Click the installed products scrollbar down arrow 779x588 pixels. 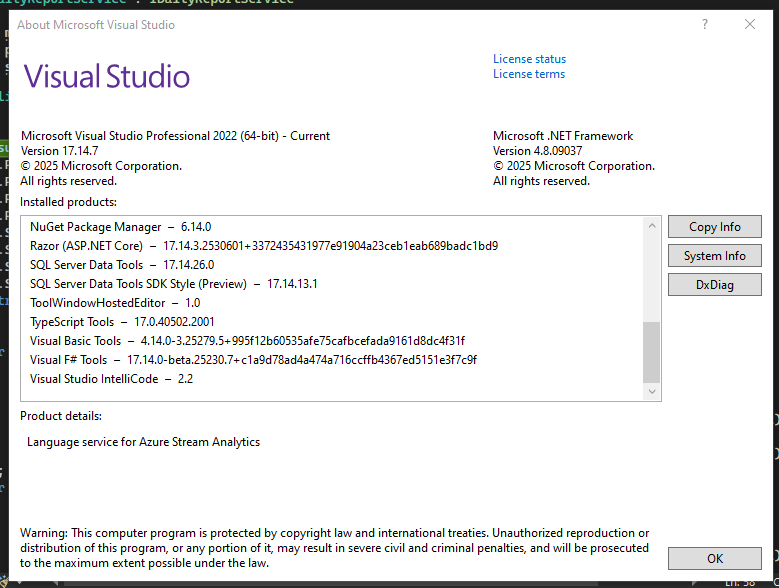(x=651, y=392)
